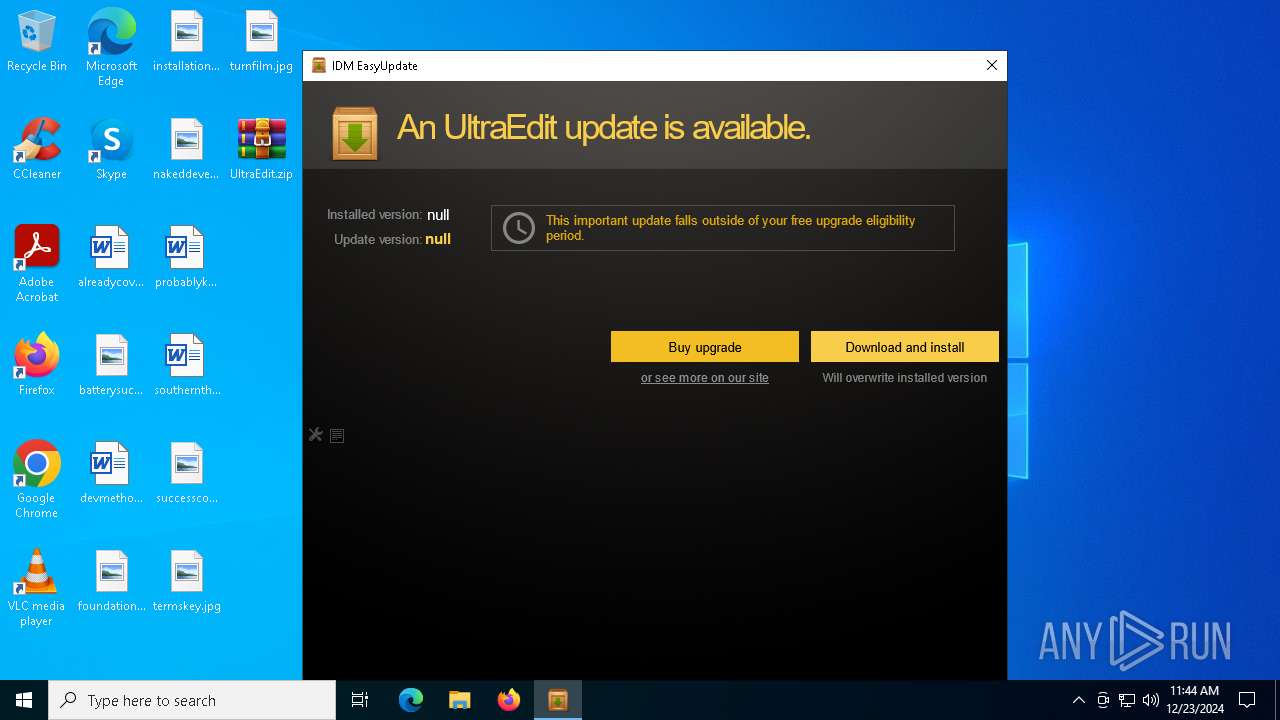Select UltraEdit.zip archive on desktop
The image size is (1280, 720).
click(x=261, y=149)
